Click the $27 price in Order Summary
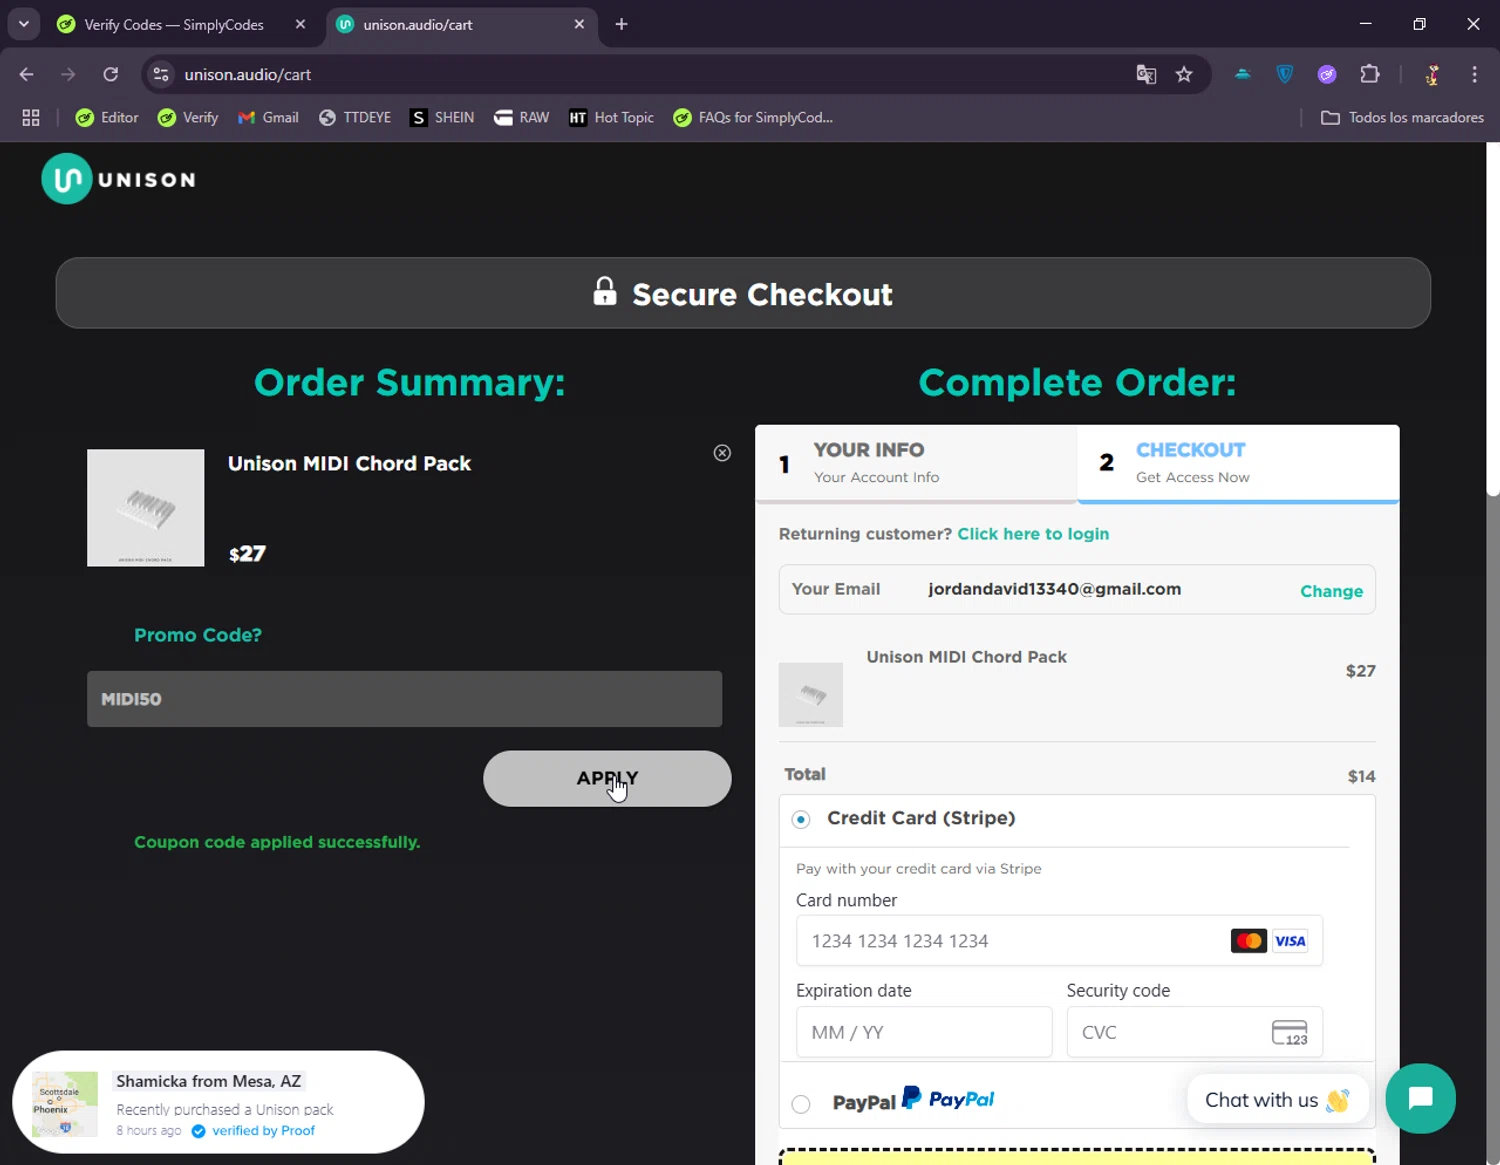 pos(247,554)
